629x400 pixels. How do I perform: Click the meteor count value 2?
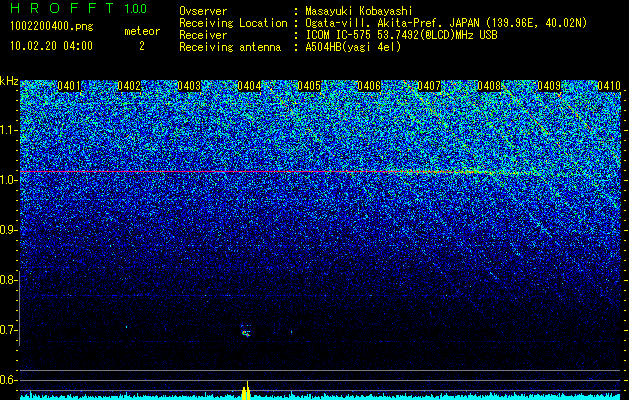coord(142,46)
